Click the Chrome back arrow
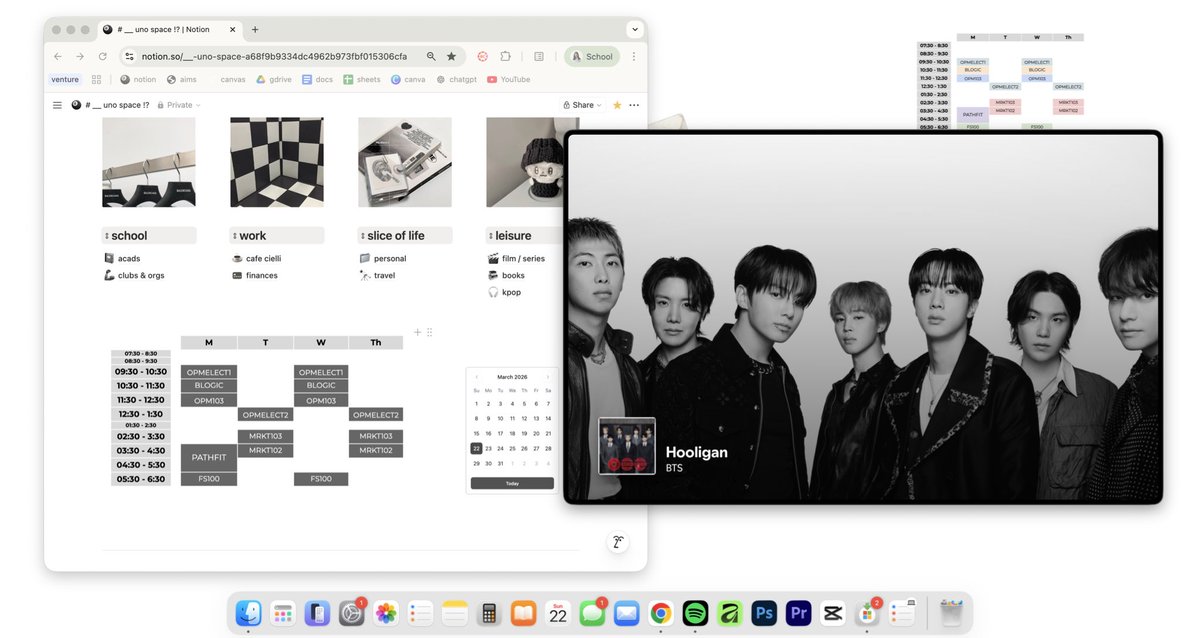The width and height of the screenshot is (1200, 638). point(57,57)
